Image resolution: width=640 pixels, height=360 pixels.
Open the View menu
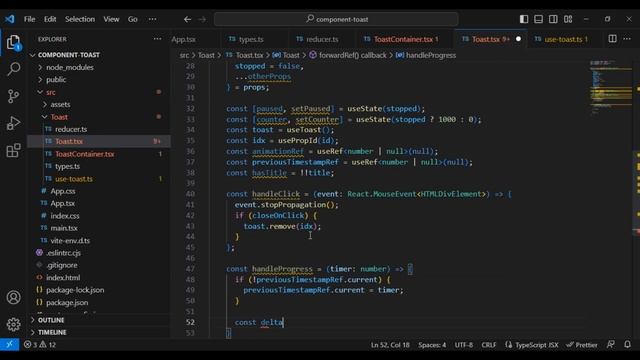[111, 19]
